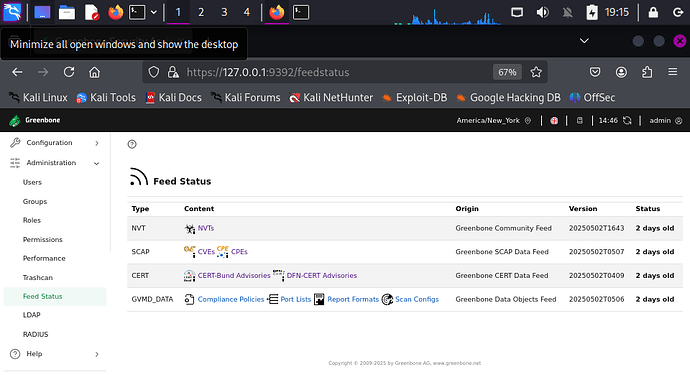This screenshot has width=690, height=377.
Task: Switch to workspace 3 in the panel
Action: (x=224, y=12)
